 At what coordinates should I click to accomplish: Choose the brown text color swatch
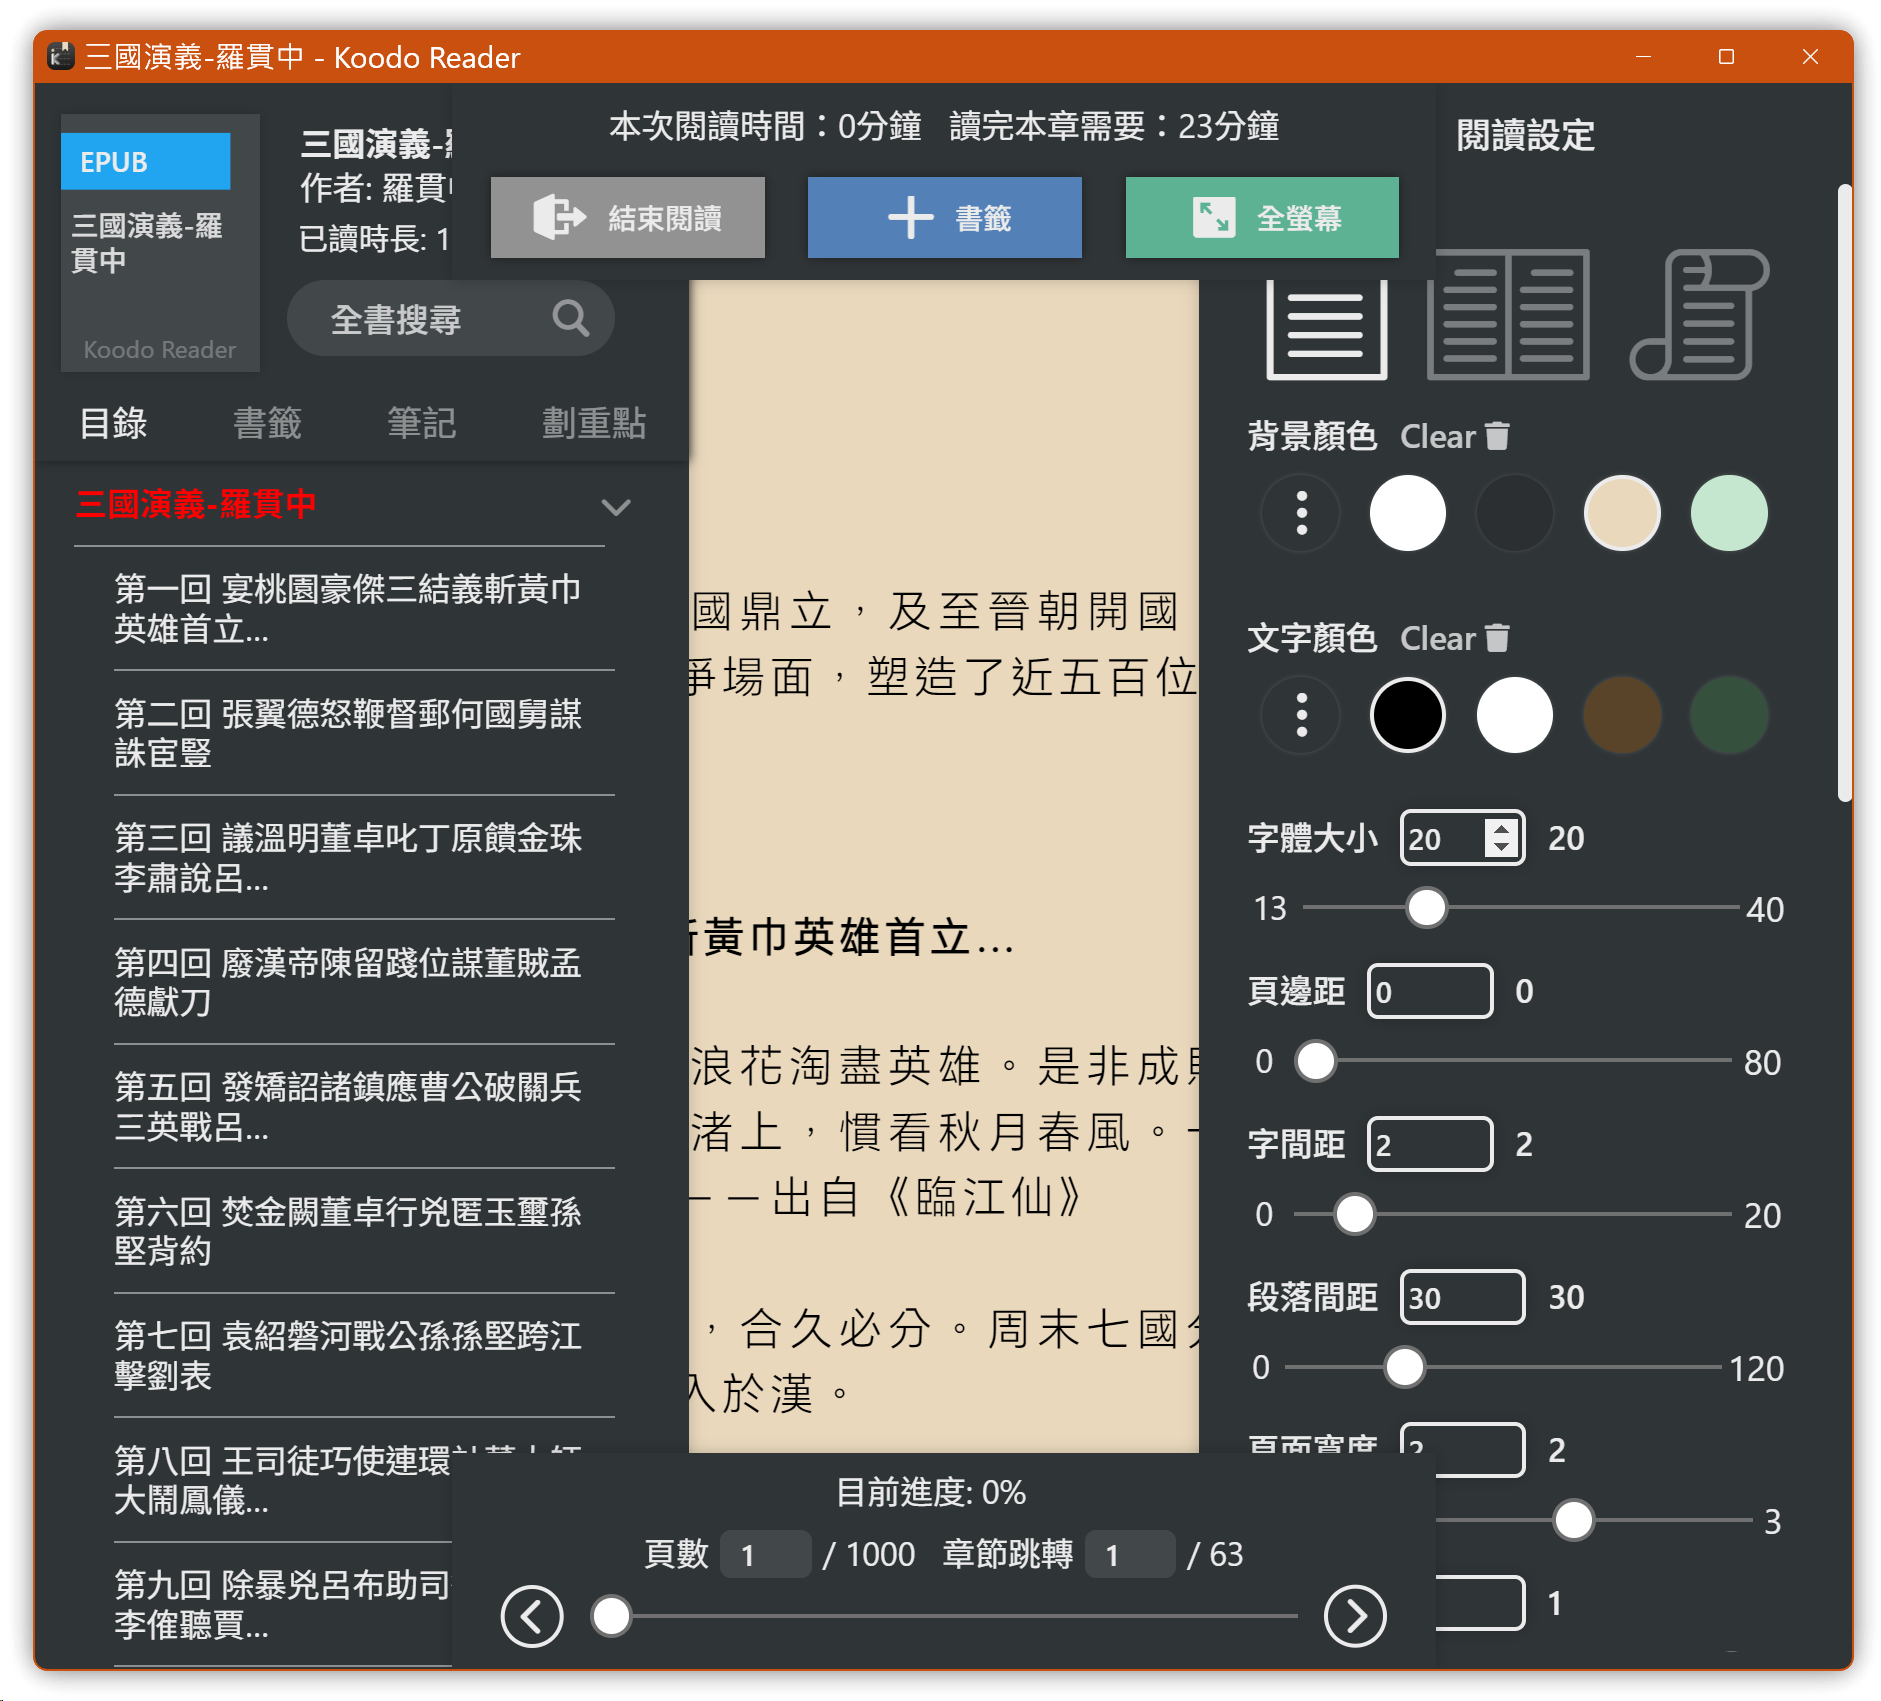[1622, 715]
